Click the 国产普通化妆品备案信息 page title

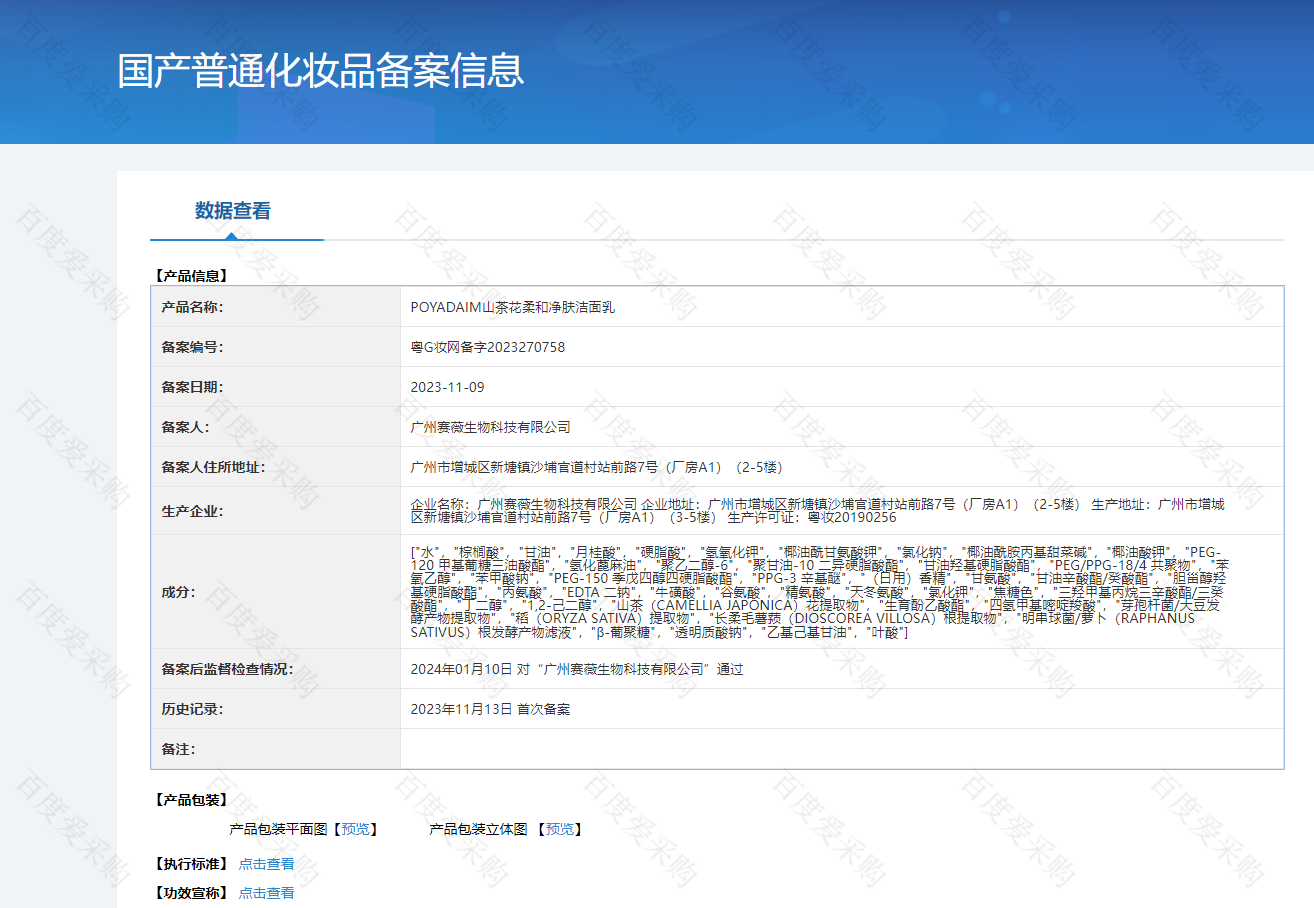pyautogui.click(x=320, y=71)
